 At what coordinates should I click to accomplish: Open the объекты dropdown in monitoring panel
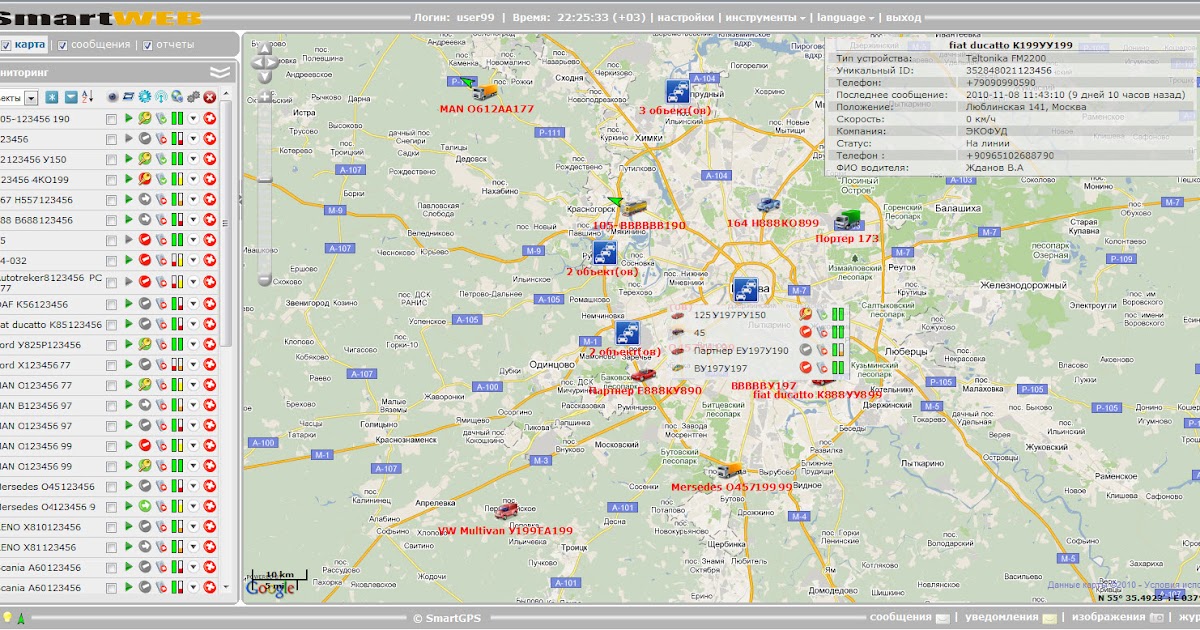(x=31, y=98)
